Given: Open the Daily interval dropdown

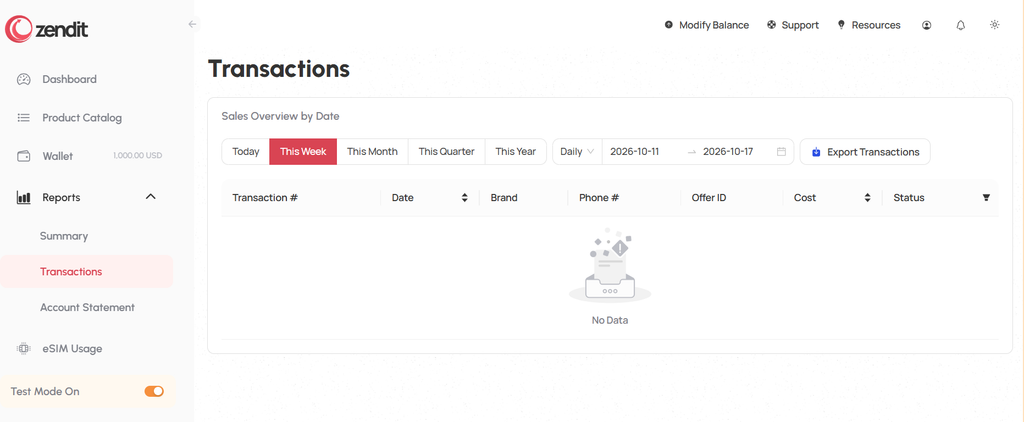Looking at the screenshot, I should click(577, 152).
